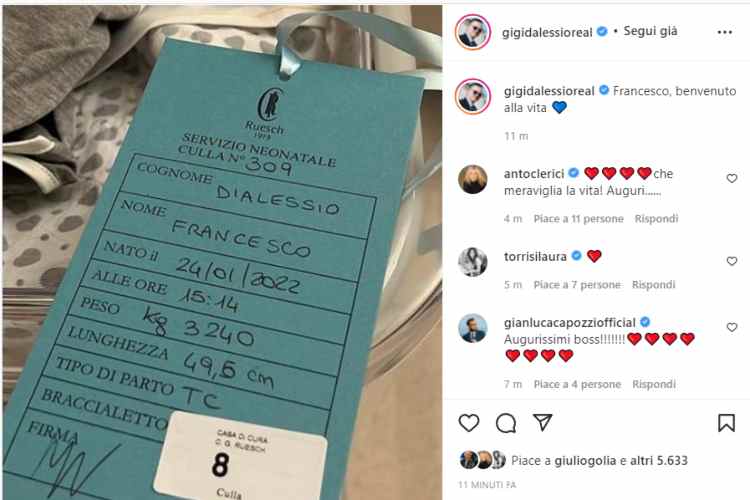The image size is (750, 500).
Task: Like torrisilaura's comment with heart
Action: (732, 261)
